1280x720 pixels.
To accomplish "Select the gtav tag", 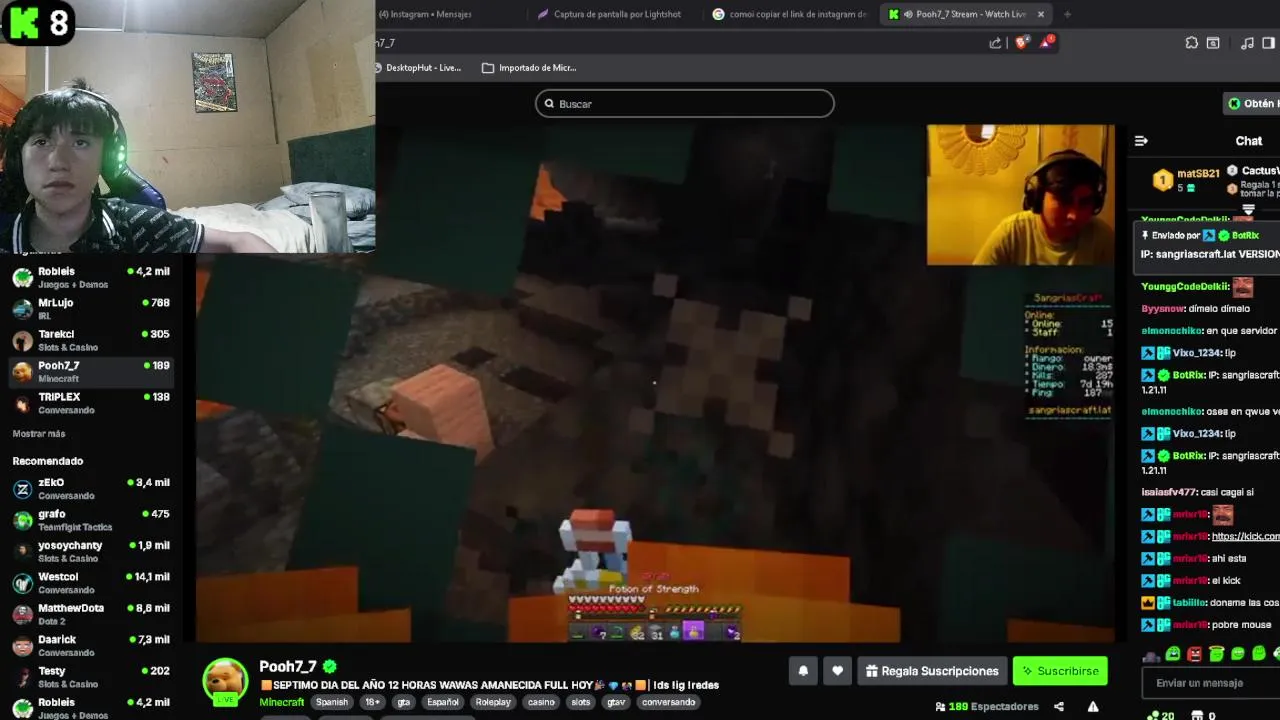I will [x=616, y=702].
